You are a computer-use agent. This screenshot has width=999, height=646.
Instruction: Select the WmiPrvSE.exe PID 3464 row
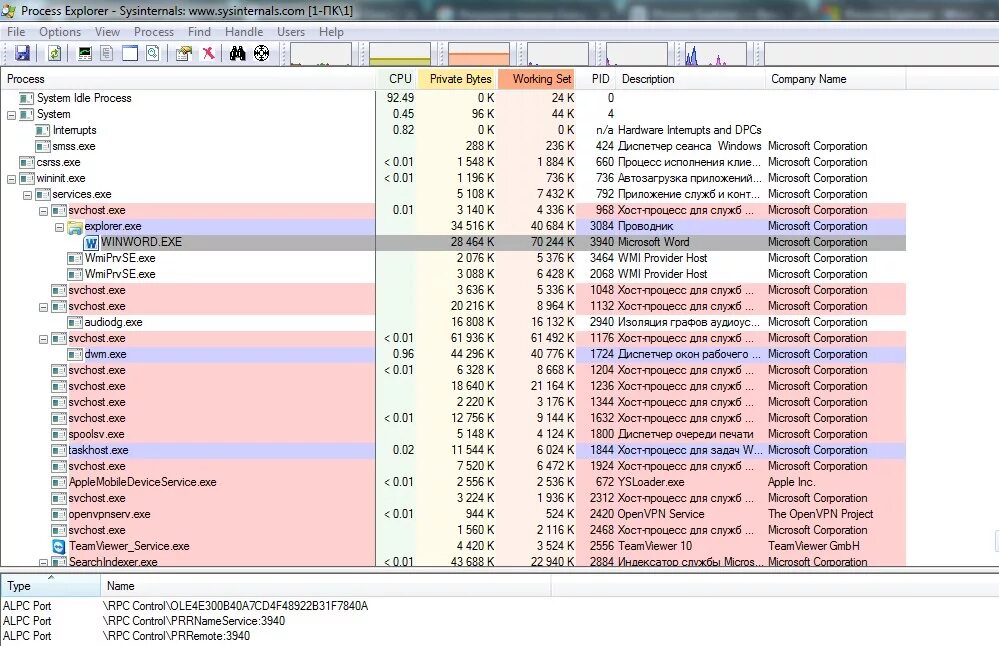(453, 258)
